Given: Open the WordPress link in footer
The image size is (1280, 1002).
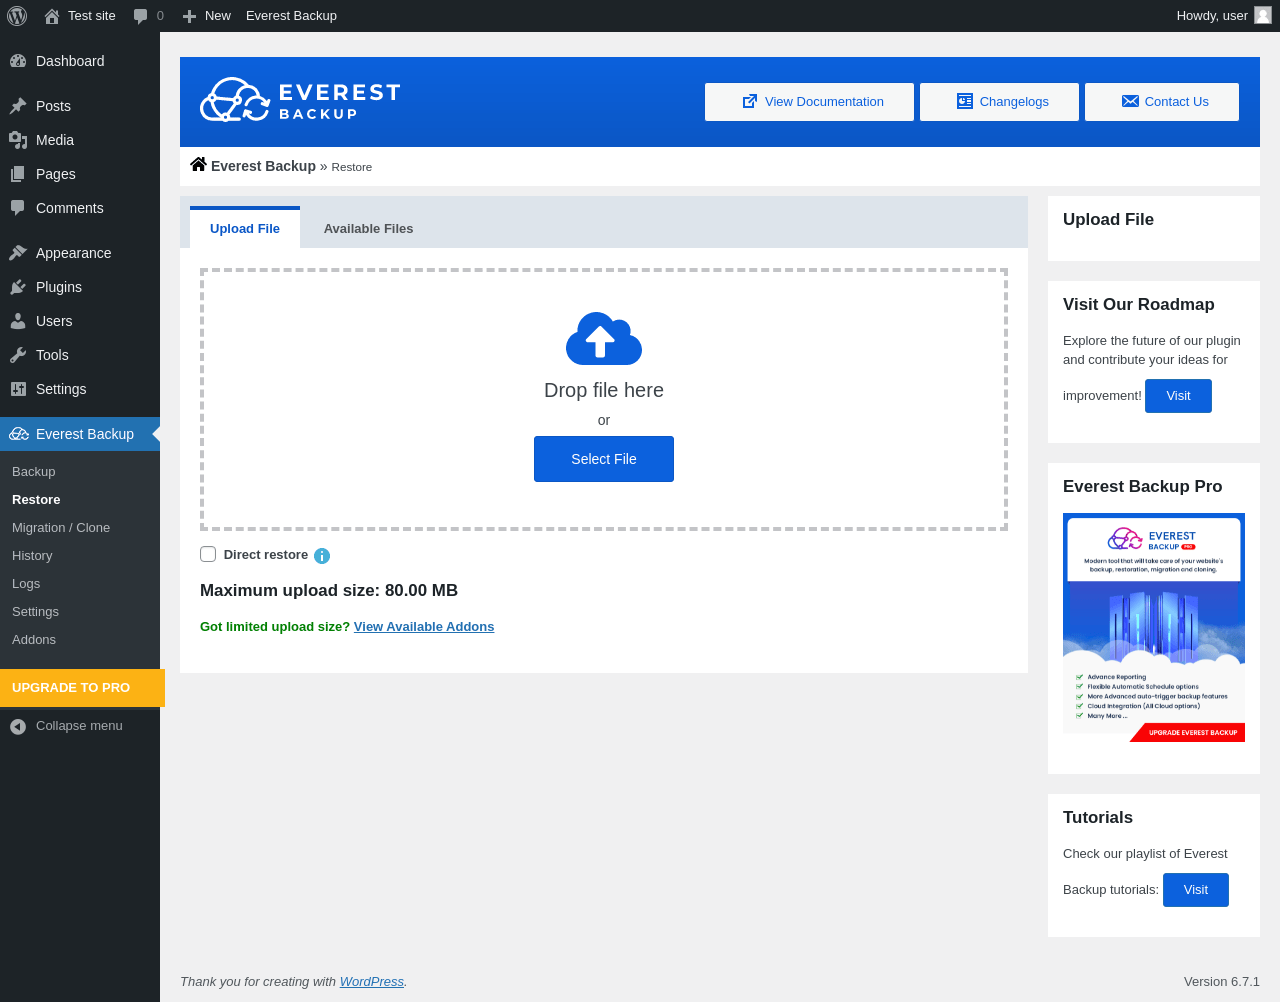Looking at the screenshot, I should [372, 982].
